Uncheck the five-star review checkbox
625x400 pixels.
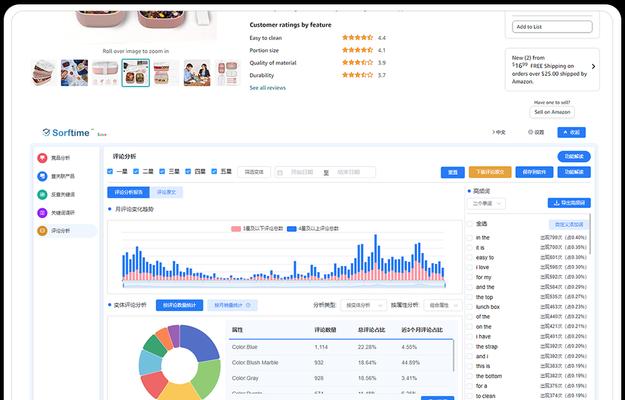tap(214, 171)
